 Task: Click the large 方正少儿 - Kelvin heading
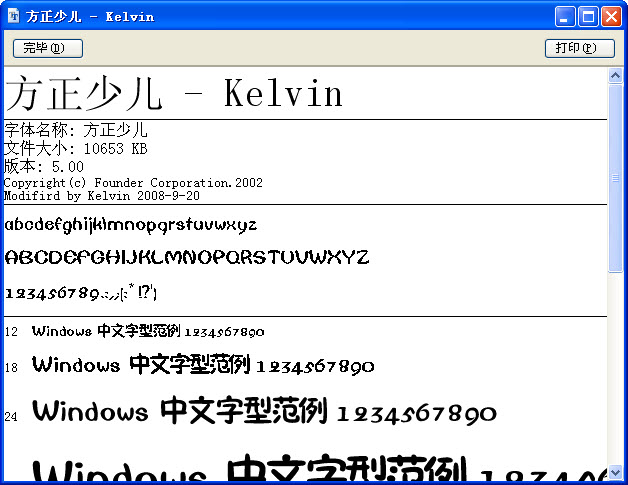pos(174,94)
